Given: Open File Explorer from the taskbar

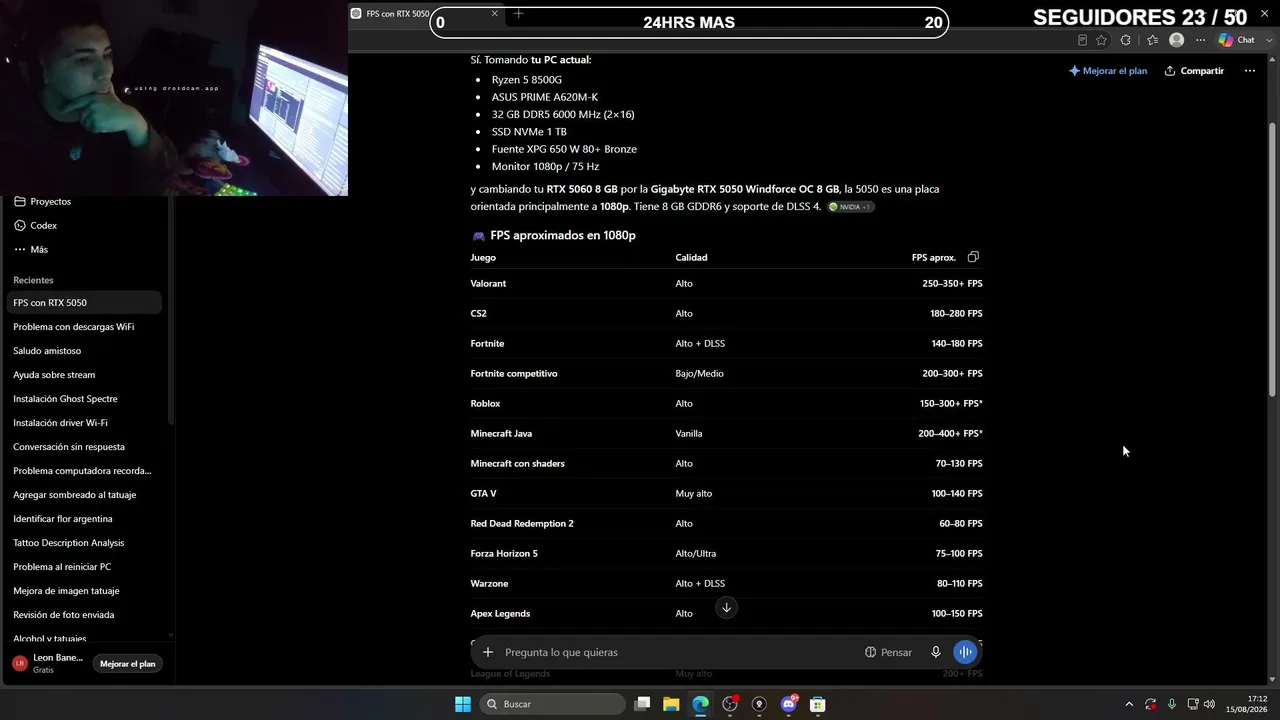Looking at the screenshot, I should coord(671,704).
